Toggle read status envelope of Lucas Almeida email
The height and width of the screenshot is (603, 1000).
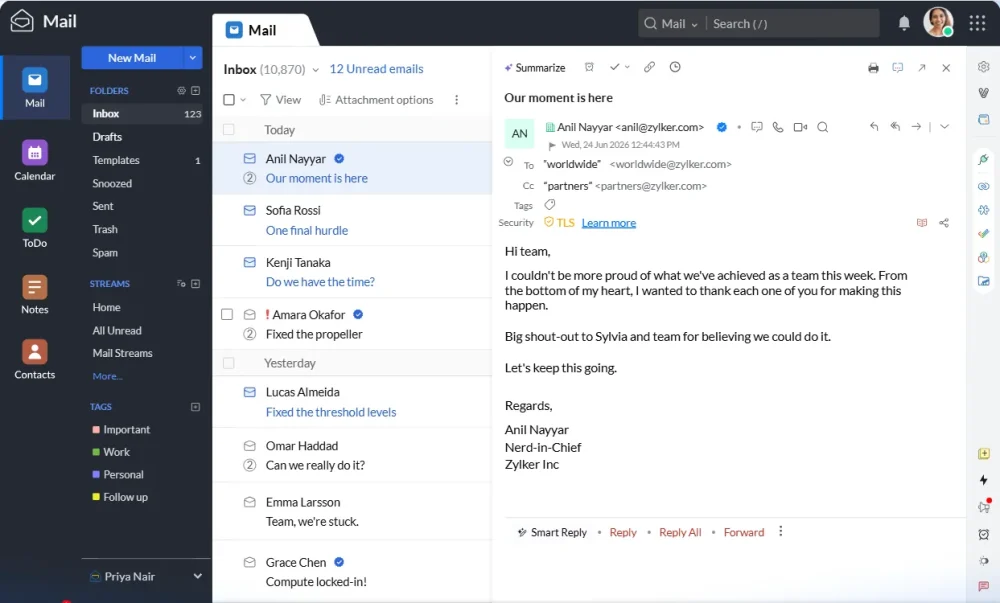(250, 392)
